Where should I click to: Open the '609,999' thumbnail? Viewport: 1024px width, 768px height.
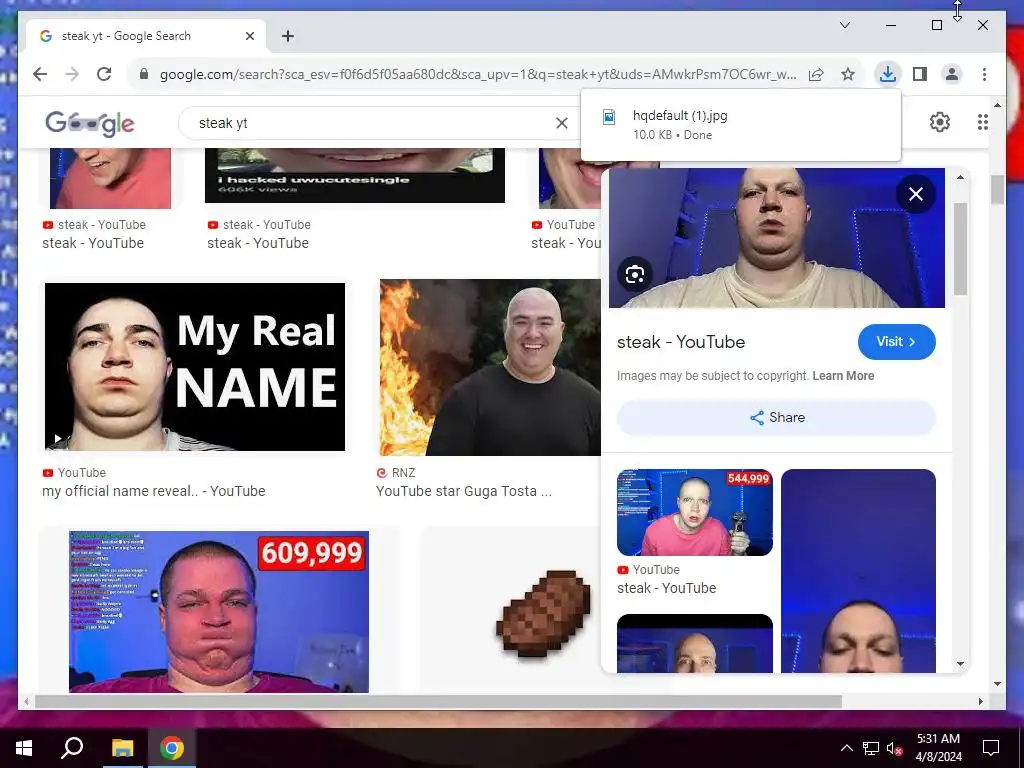coord(219,611)
